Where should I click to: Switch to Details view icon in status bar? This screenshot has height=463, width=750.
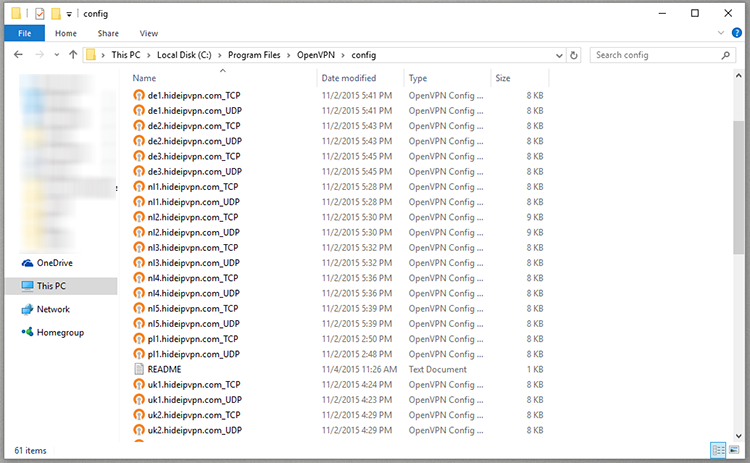click(718, 450)
